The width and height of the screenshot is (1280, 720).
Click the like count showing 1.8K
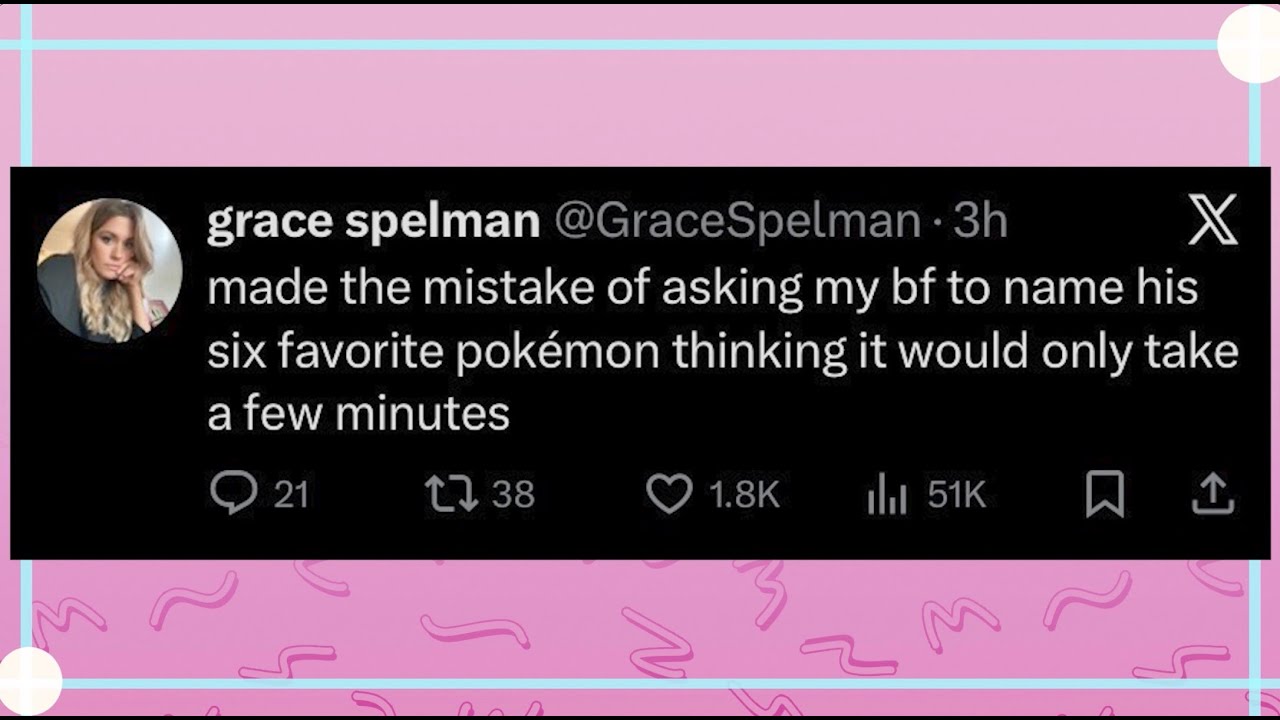point(742,494)
